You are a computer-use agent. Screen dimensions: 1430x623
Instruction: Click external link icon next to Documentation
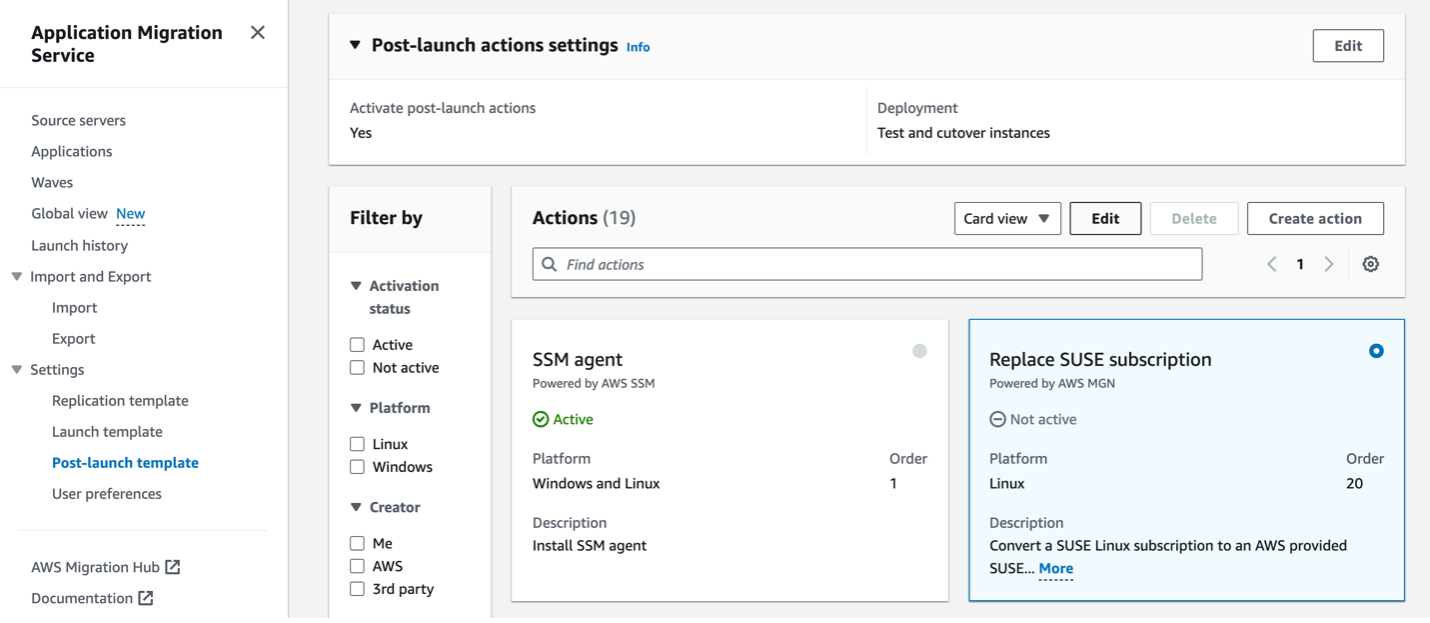tap(146, 598)
